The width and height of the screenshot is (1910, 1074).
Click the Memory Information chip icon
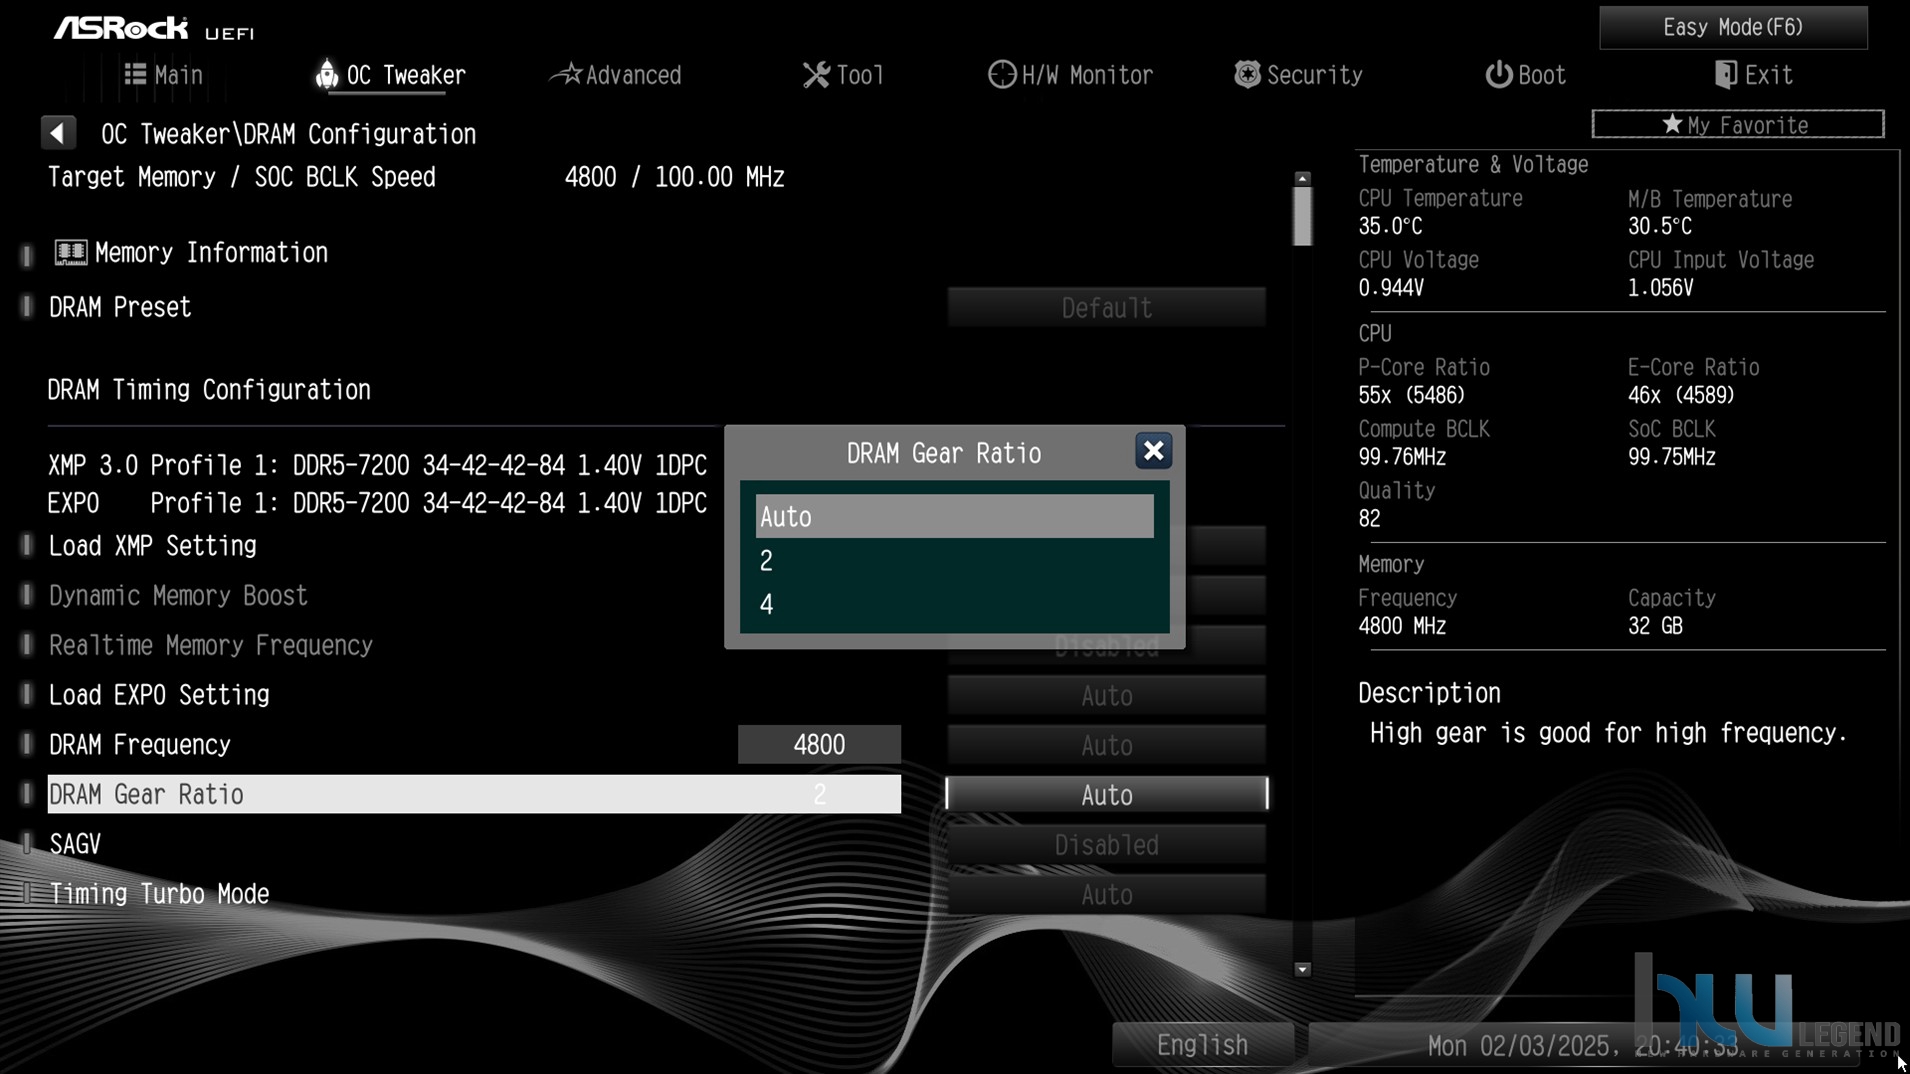coord(70,252)
